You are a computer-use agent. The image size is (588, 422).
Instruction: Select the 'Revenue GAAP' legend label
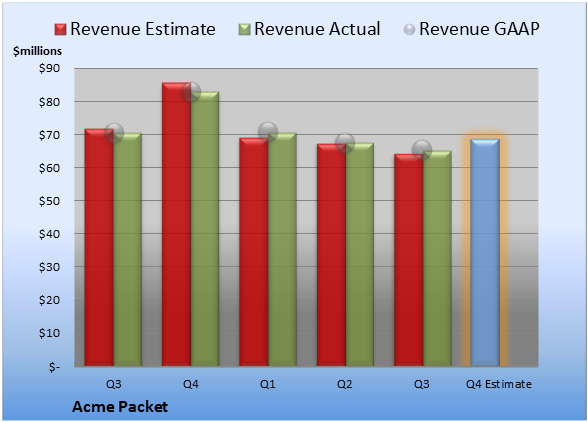point(479,29)
